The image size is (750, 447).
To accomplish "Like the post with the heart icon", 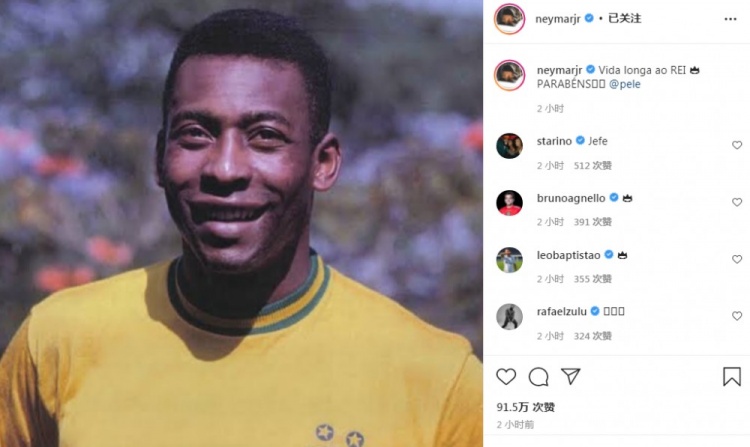I will 506,377.
